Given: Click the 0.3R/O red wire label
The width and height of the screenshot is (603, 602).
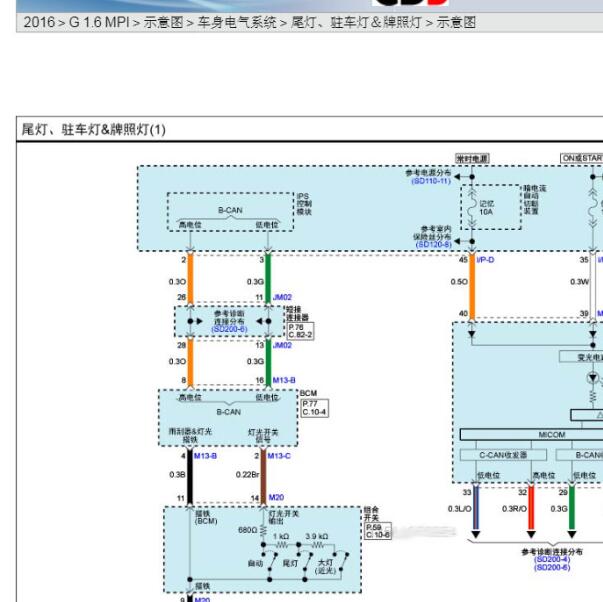Looking at the screenshot, I should (x=514, y=509).
